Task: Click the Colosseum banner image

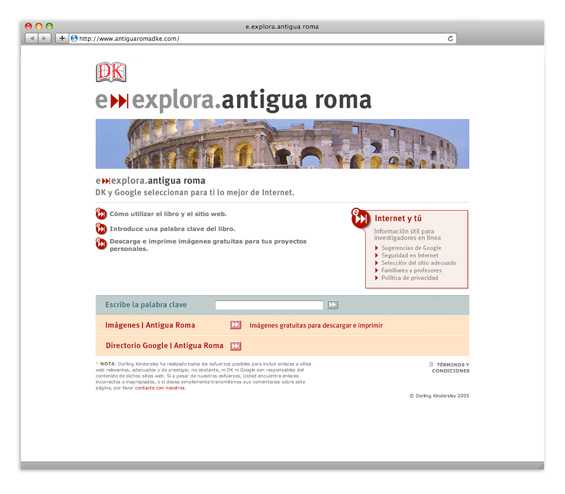Action: 282,144
